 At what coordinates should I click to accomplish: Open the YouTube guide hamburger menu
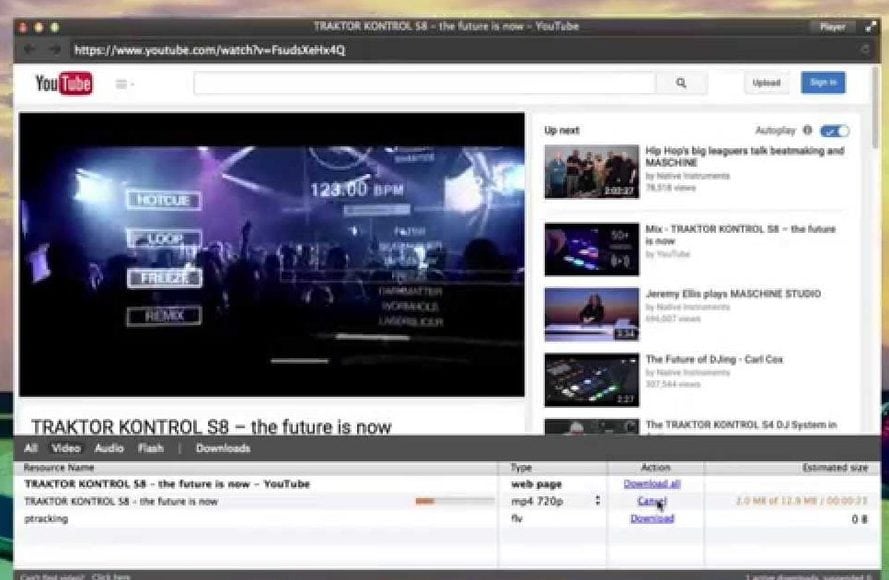point(124,84)
